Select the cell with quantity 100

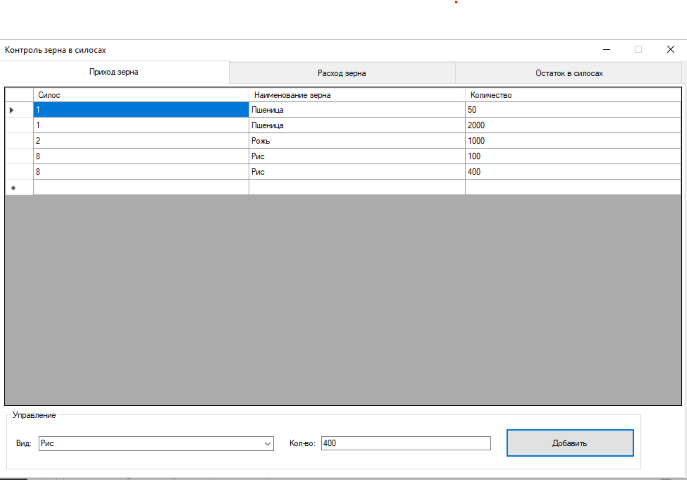(x=572, y=157)
